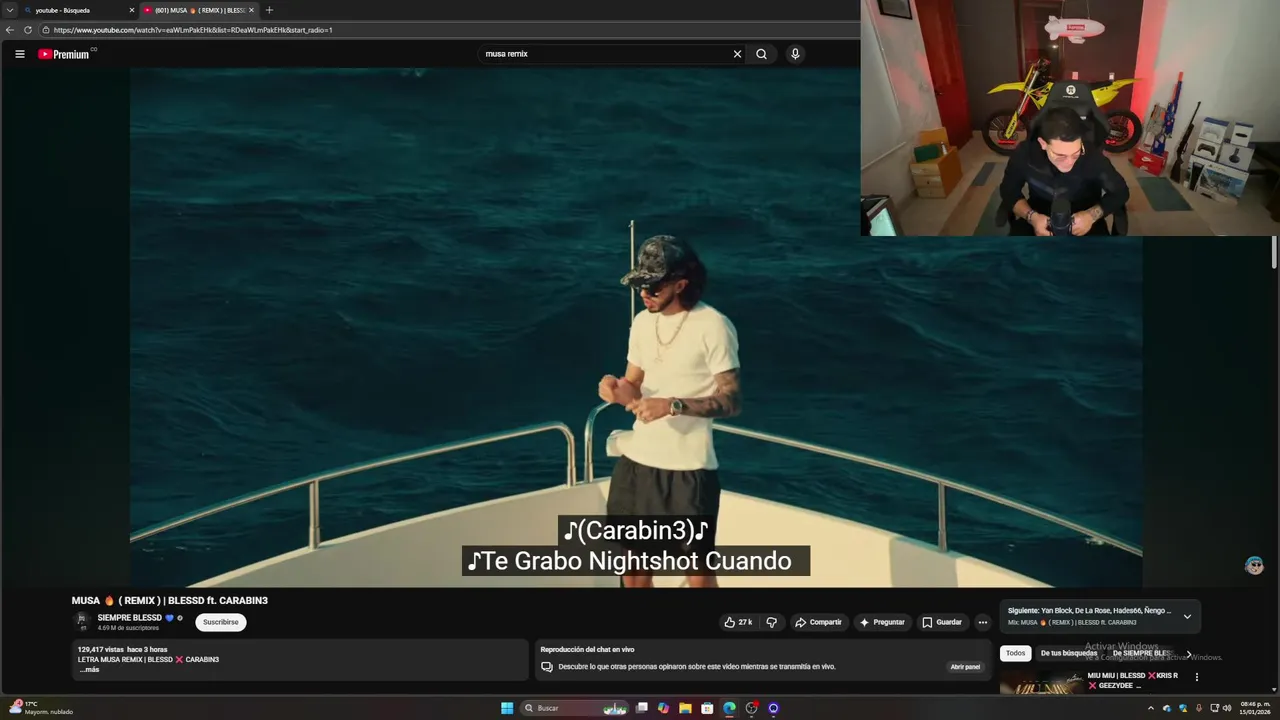The height and width of the screenshot is (720, 1280).
Task: Subscribe with the Suscribirse button
Action: click(221, 622)
